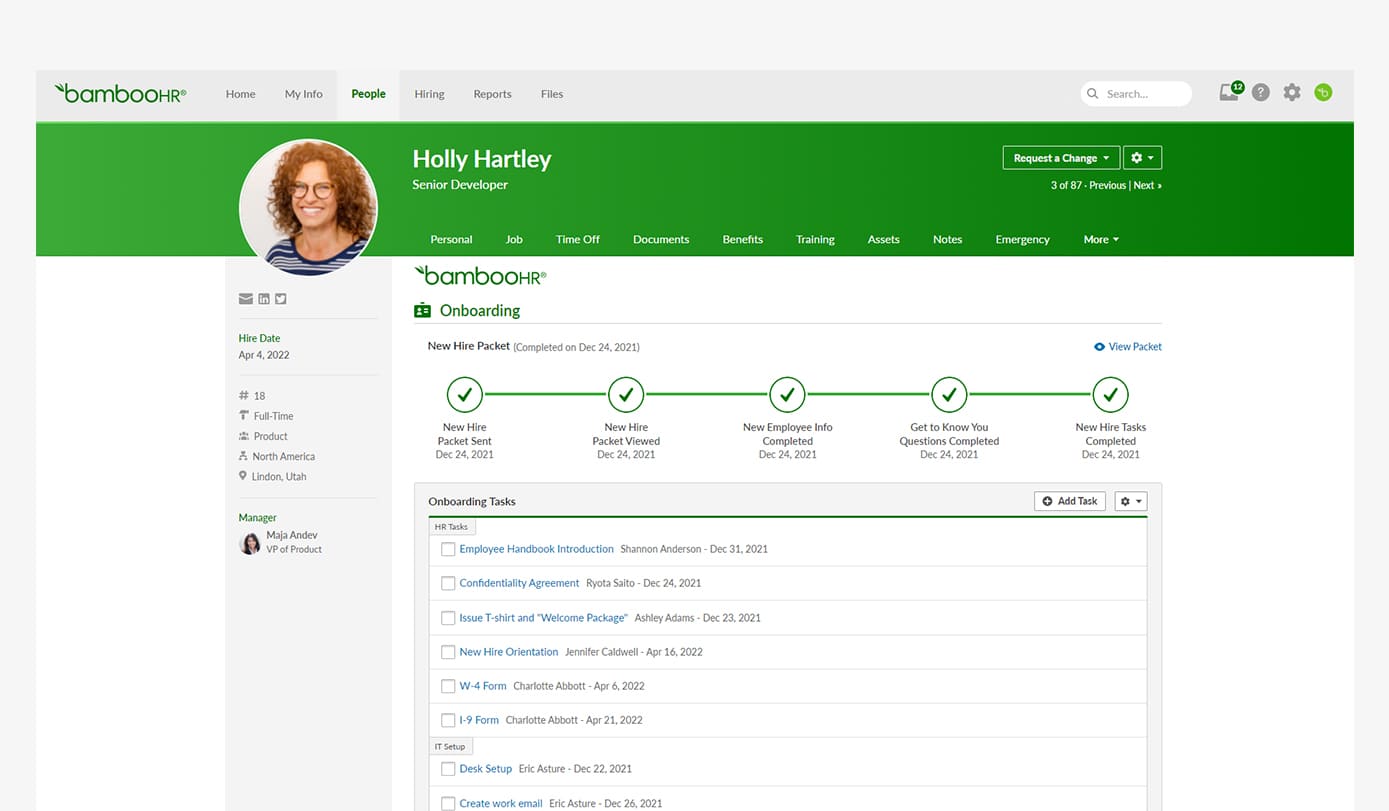This screenshot has width=1389, height=811.
Task: Open Holly's Twitter profile icon
Action: (x=281, y=299)
